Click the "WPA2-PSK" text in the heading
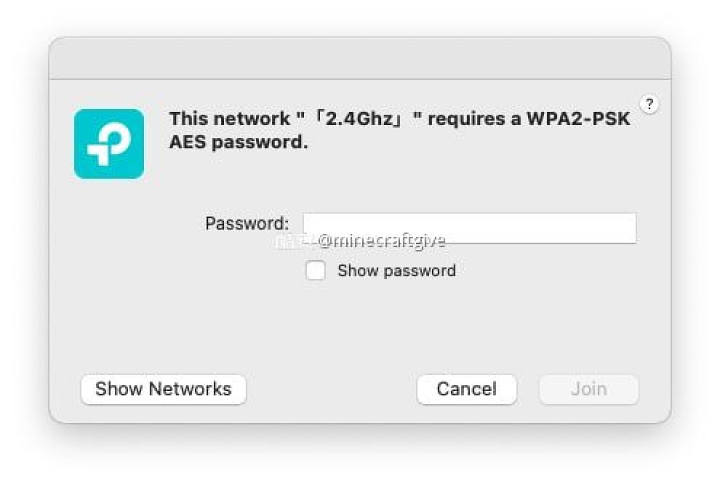This screenshot has width=720, height=484. [x=578, y=119]
